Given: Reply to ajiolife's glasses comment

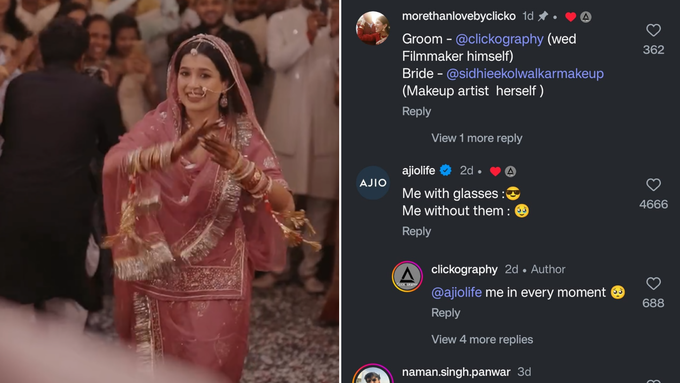Looking at the screenshot, I should 416,231.
